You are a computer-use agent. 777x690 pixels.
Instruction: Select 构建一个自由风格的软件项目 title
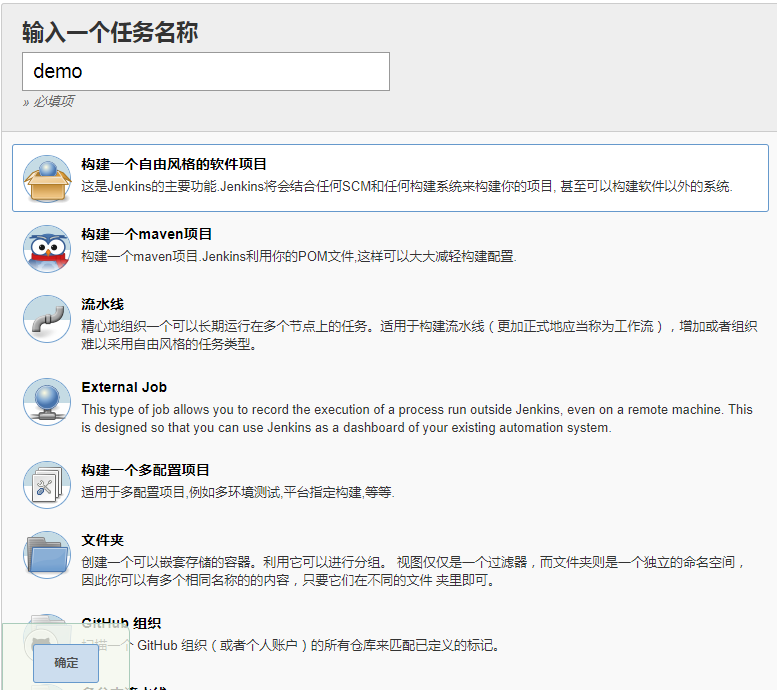click(x=174, y=164)
